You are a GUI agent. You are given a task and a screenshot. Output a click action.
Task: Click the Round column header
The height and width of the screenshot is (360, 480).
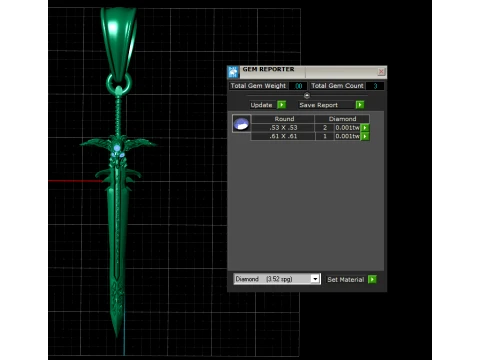point(284,119)
